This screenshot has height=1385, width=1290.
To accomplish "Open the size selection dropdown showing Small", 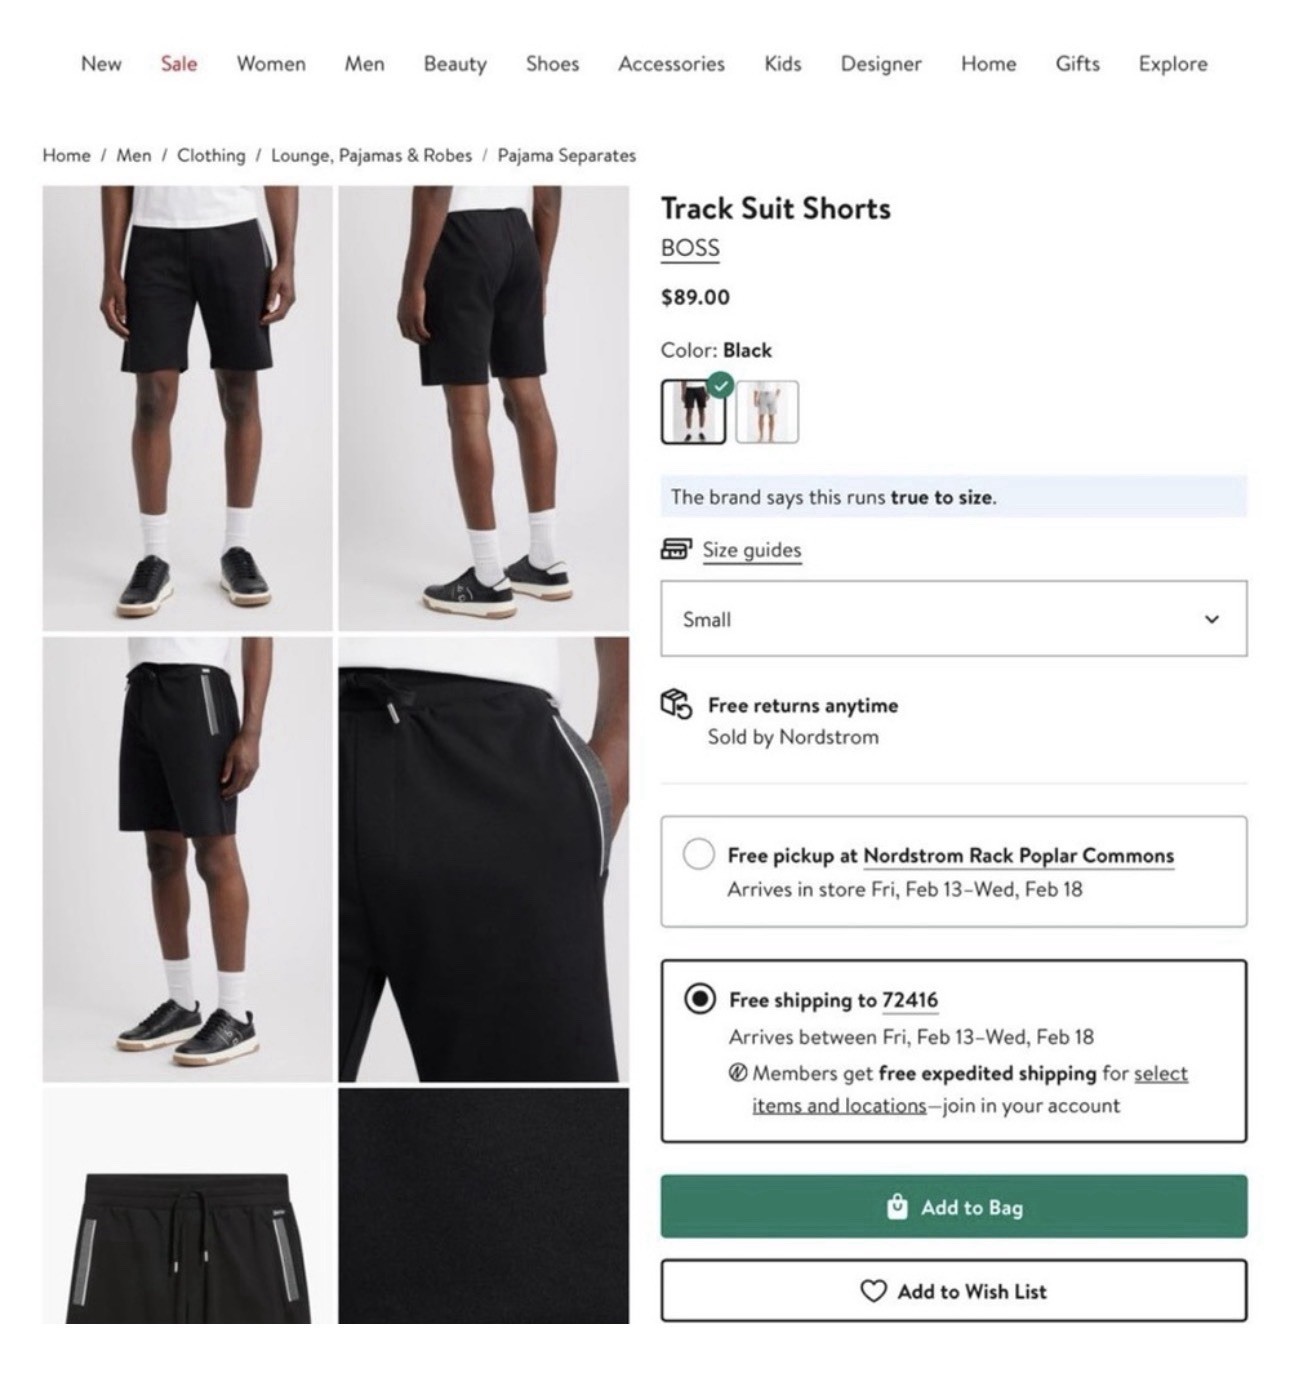I will tap(951, 619).
